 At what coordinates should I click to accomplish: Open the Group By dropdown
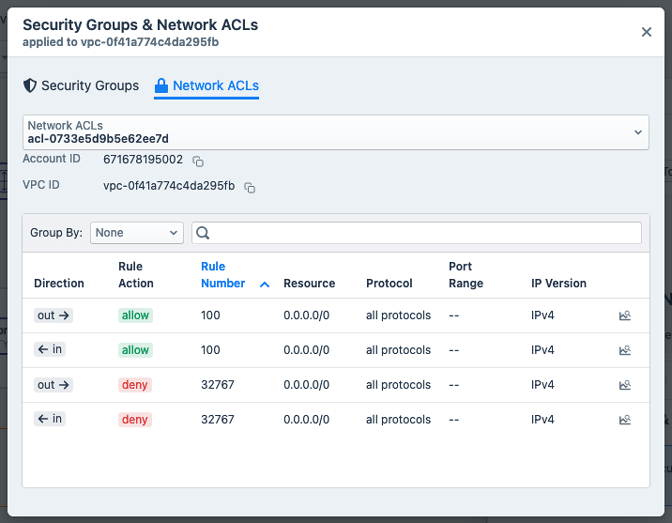pos(137,233)
